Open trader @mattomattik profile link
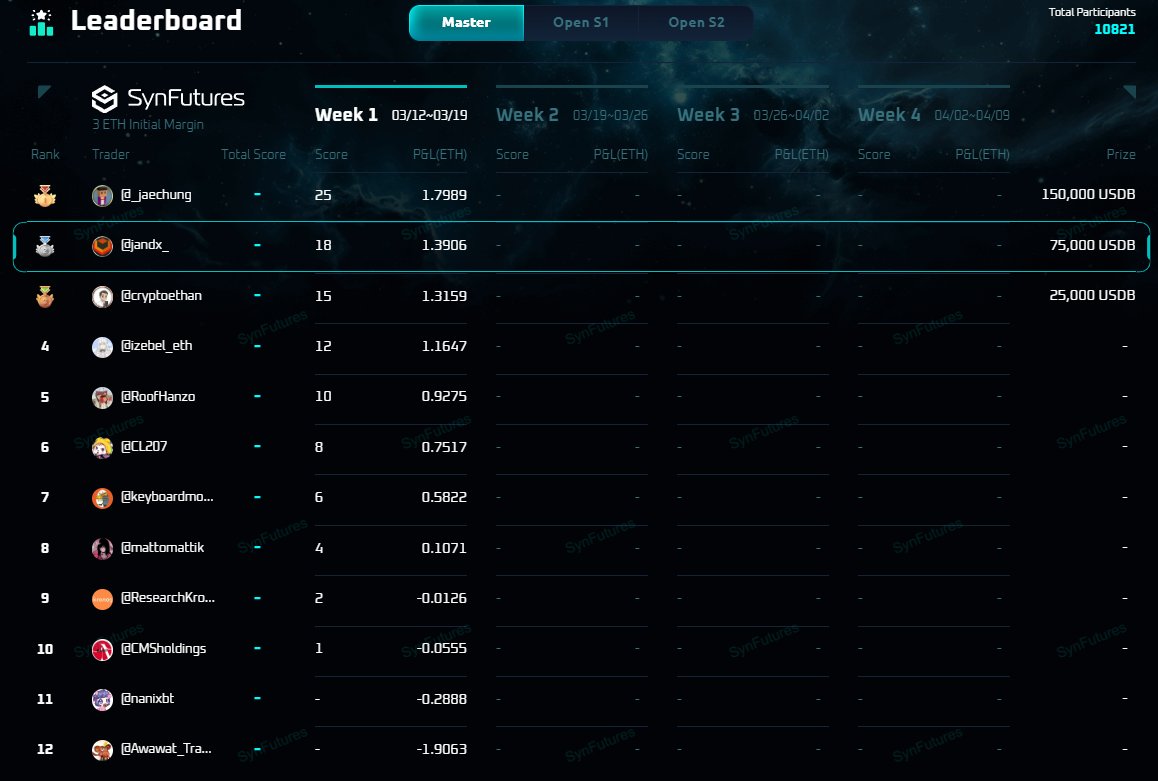Screen dimensions: 1158x781 click(162, 547)
